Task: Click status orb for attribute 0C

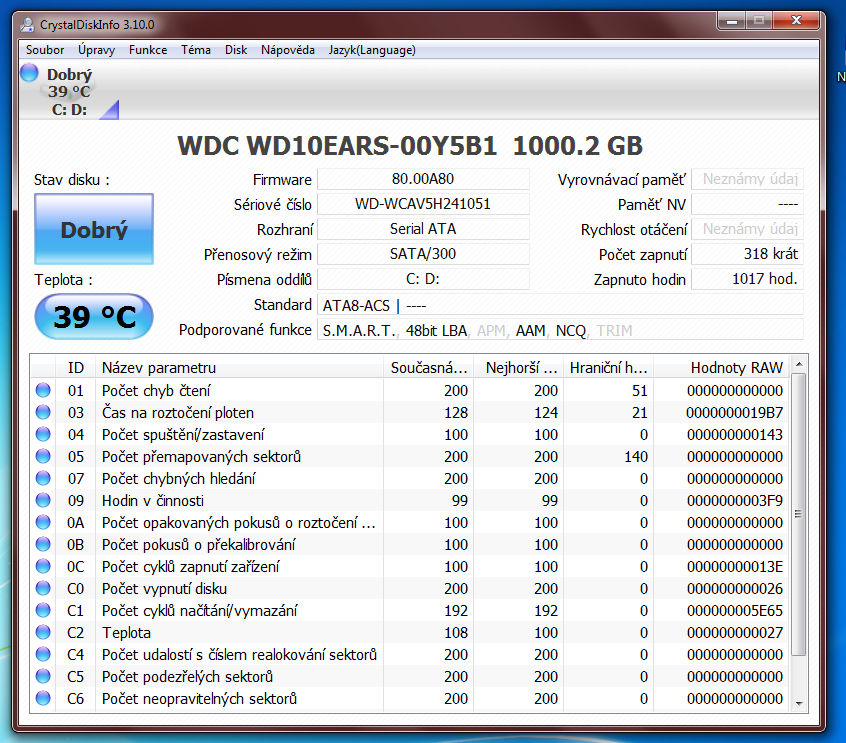Action: pyautogui.click(x=43, y=567)
